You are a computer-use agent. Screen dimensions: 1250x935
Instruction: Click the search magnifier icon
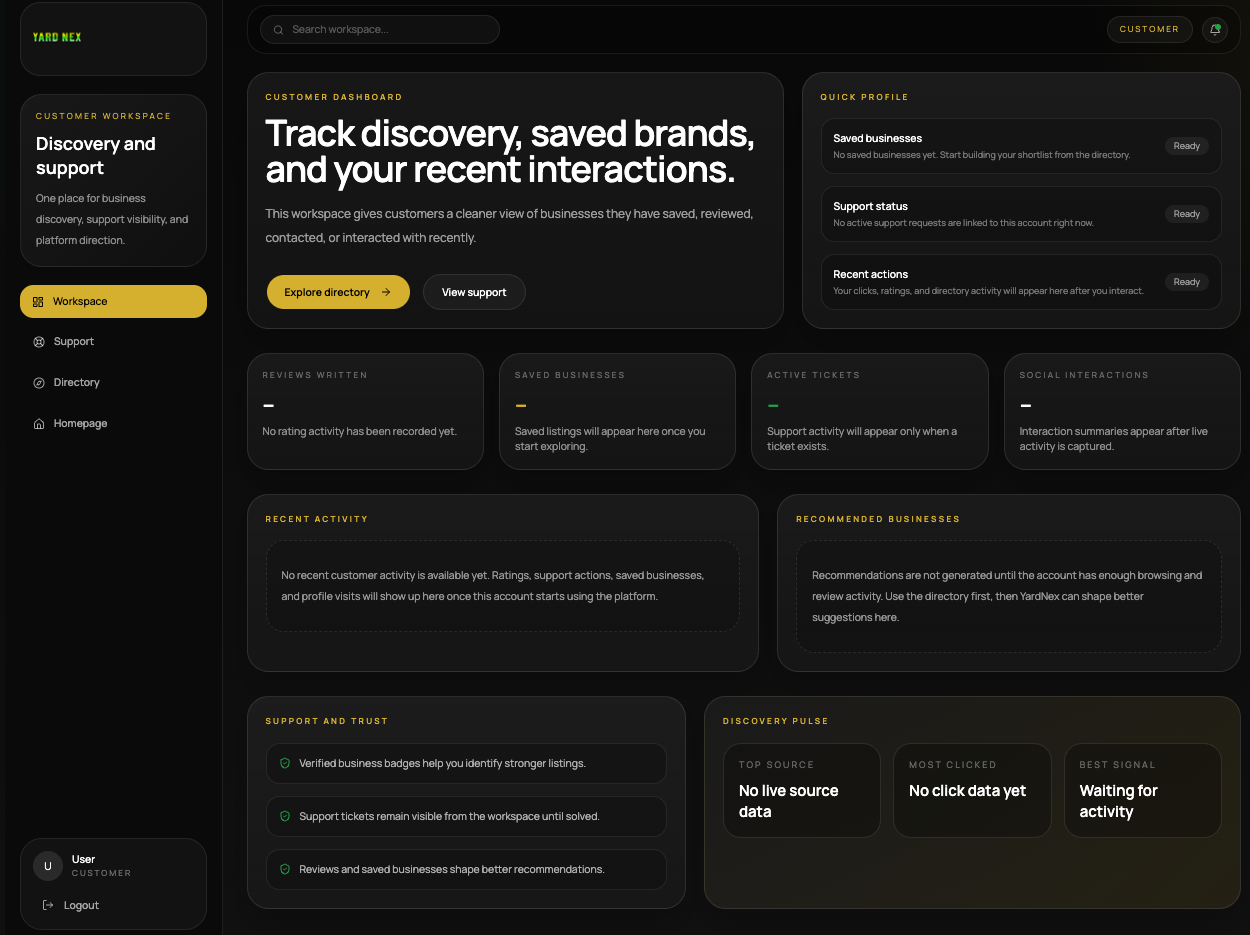[278, 29]
